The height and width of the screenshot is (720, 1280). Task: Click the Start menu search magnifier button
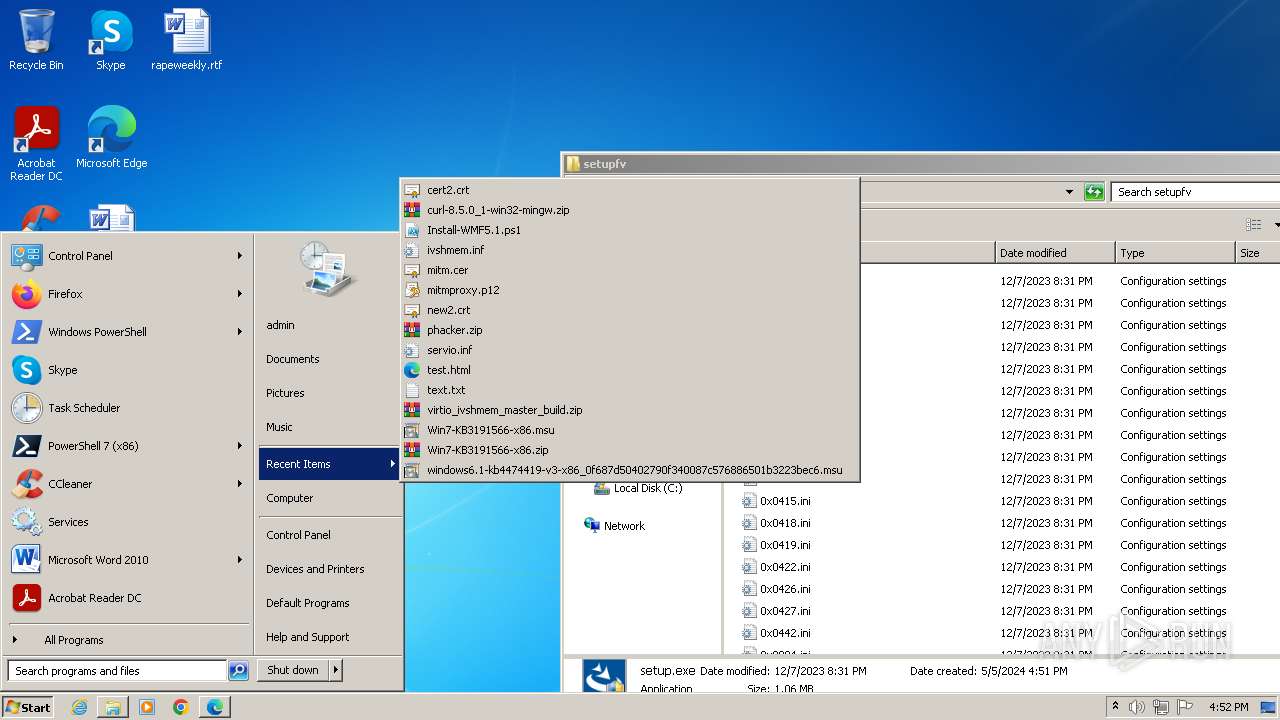click(x=238, y=671)
